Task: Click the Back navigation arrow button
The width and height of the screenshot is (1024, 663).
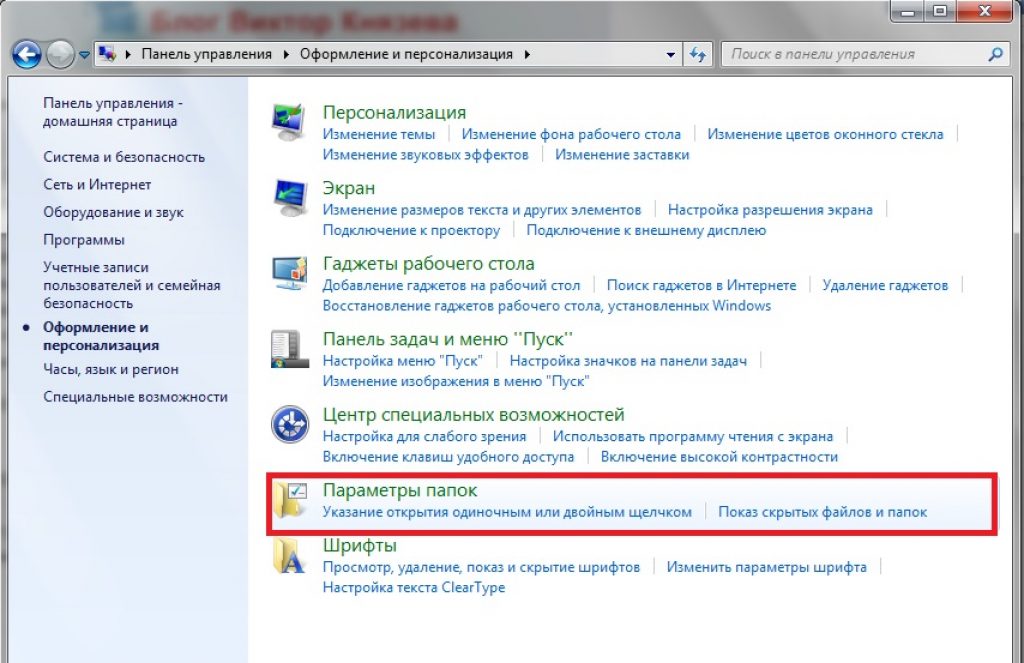Action: 27,54
